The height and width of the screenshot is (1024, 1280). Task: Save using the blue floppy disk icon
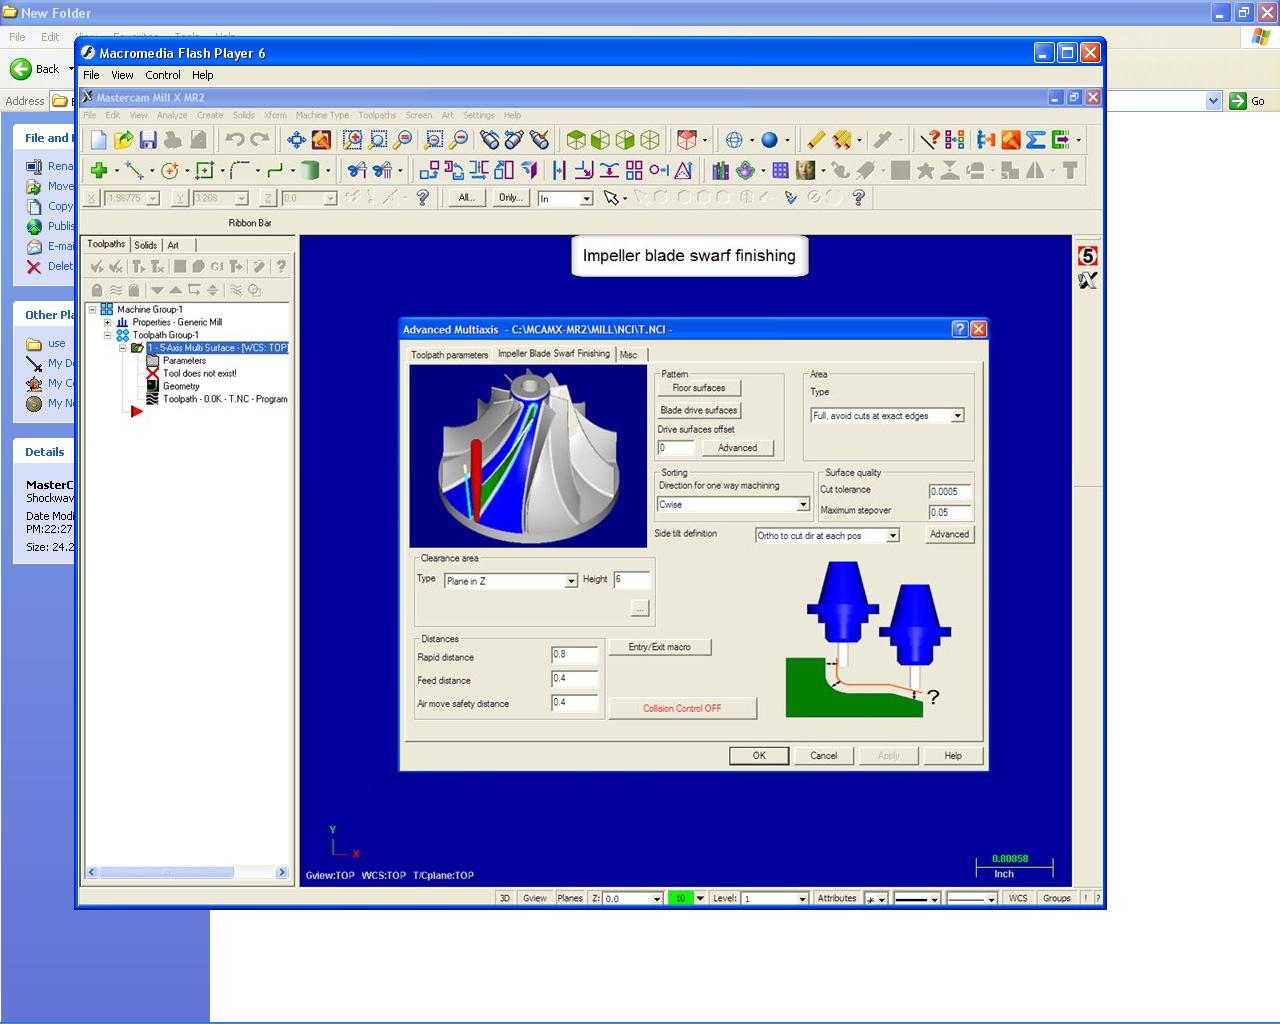148,140
